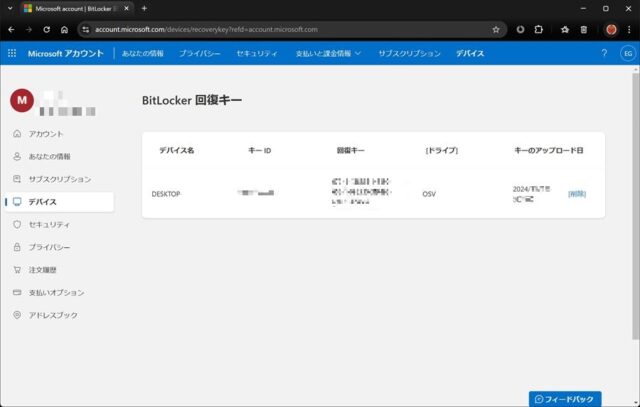Click the pin icon beside アドレスブック
640x407 pixels.
(x=17, y=315)
